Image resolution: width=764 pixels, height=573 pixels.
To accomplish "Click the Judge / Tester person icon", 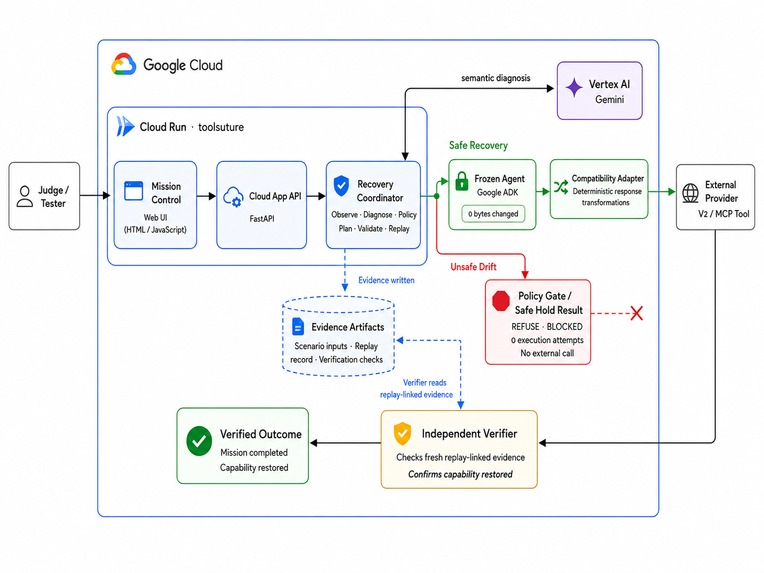I will (25, 196).
